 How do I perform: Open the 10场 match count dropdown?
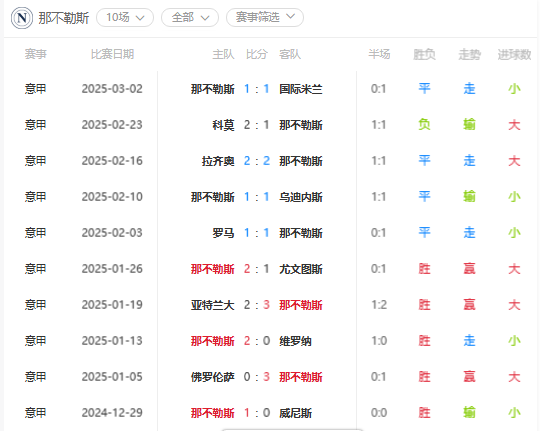pos(125,17)
